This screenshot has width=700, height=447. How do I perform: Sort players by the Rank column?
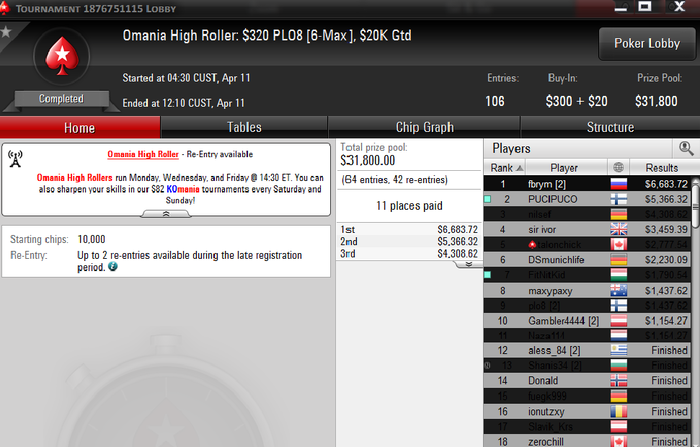[505, 168]
